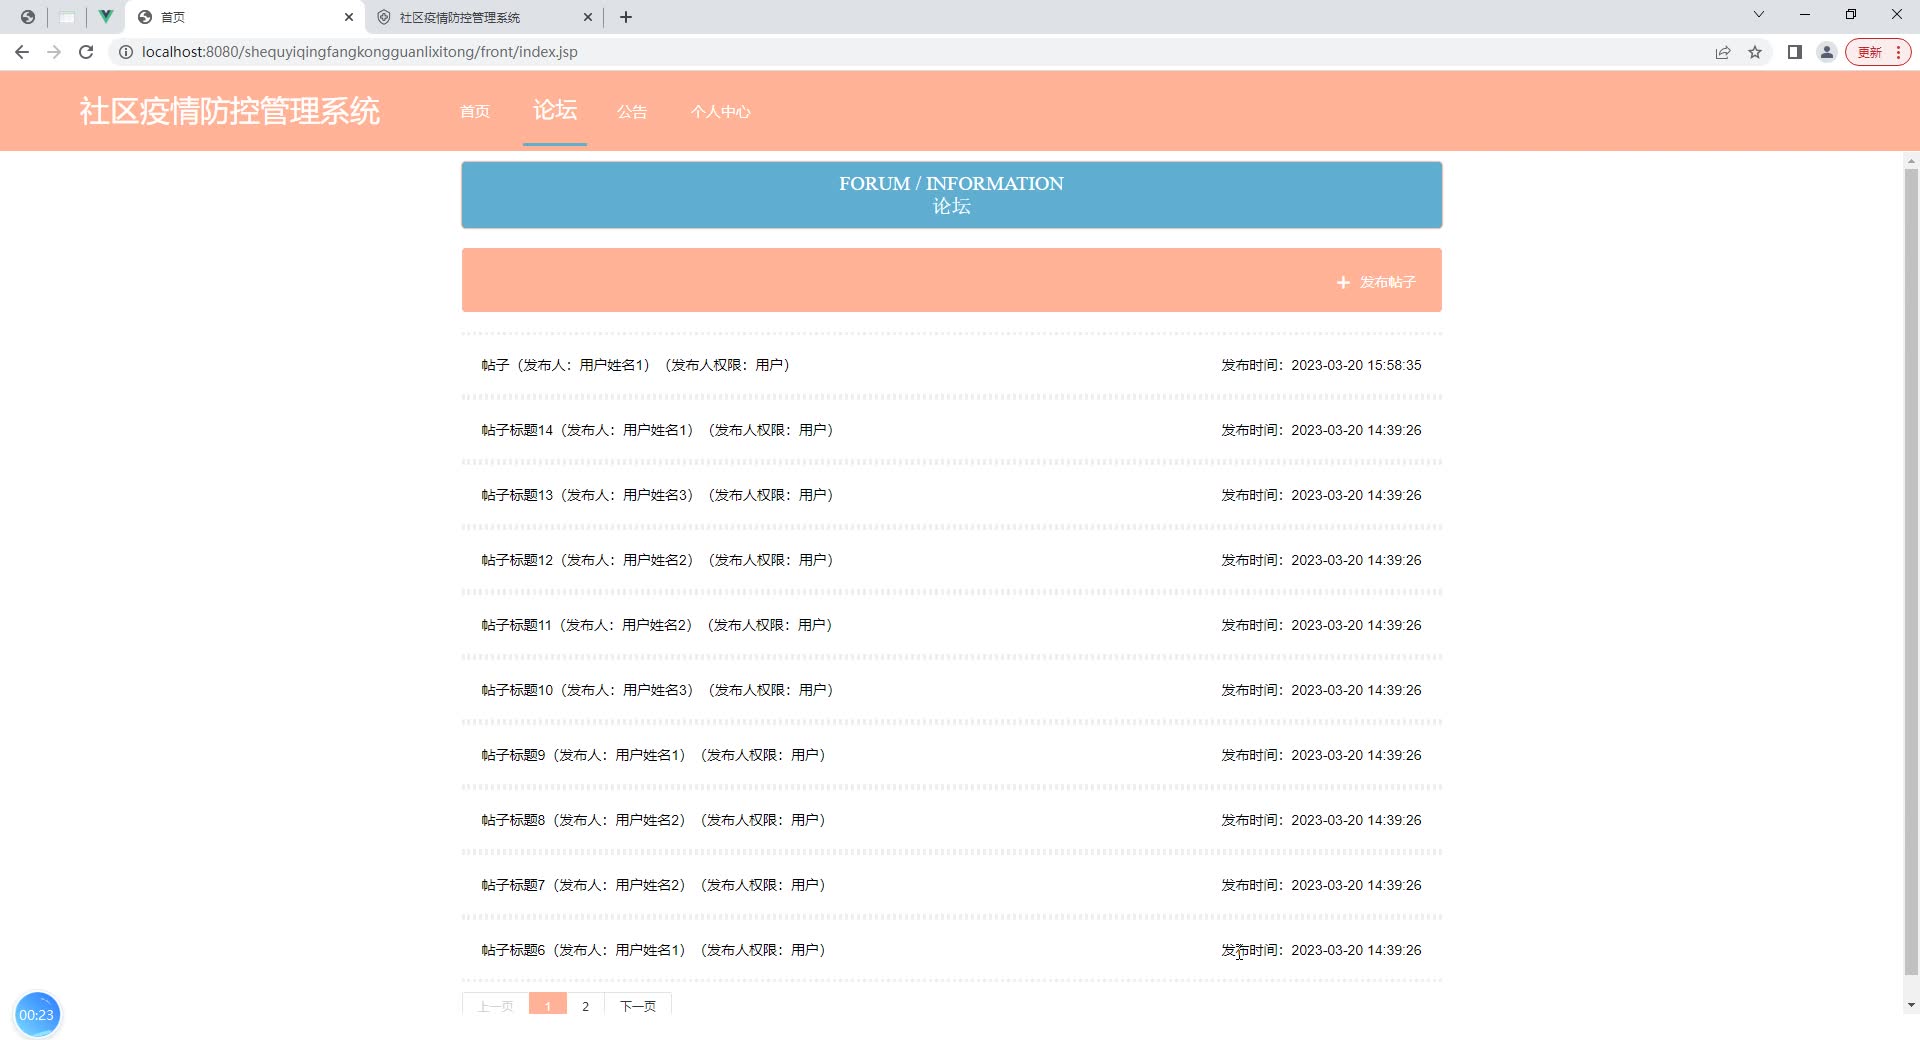Click the green V extension icon
This screenshot has height=1040, width=1920.
click(x=105, y=16)
